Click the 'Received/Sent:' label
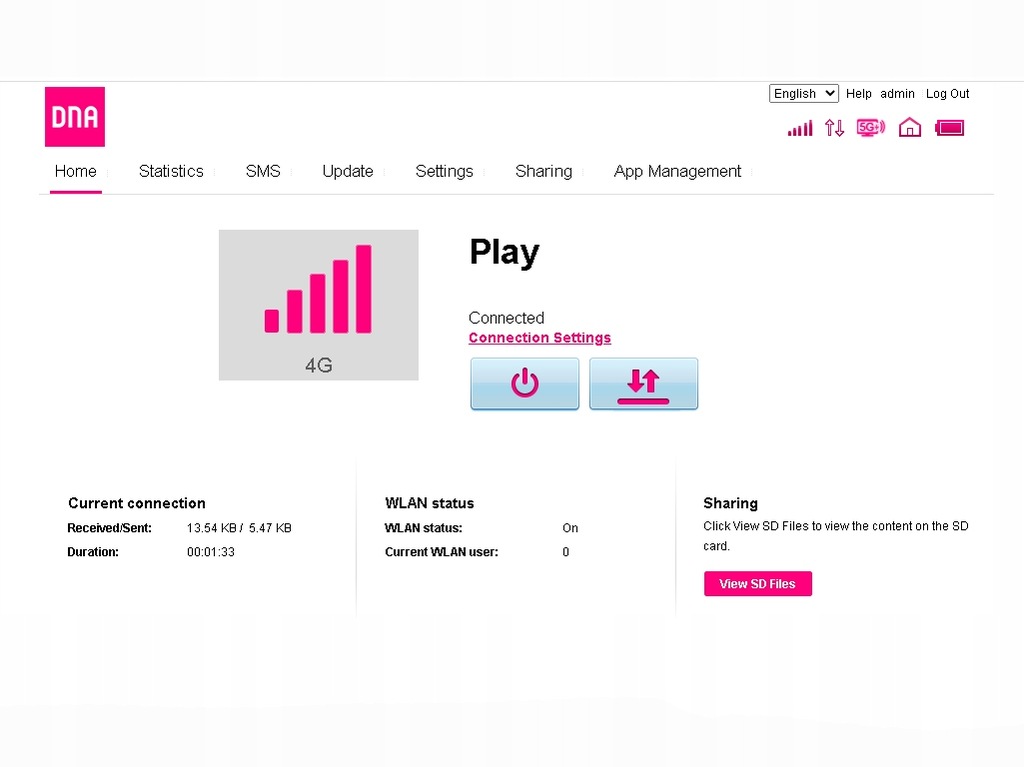This screenshot has height=767, width=1024. point(109,528)
